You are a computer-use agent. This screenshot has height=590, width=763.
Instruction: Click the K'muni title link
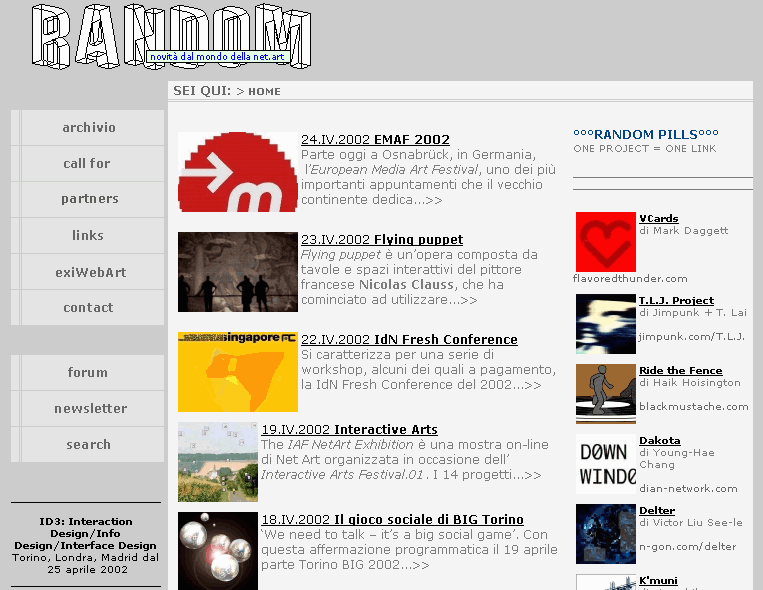(x=658, y=581)
